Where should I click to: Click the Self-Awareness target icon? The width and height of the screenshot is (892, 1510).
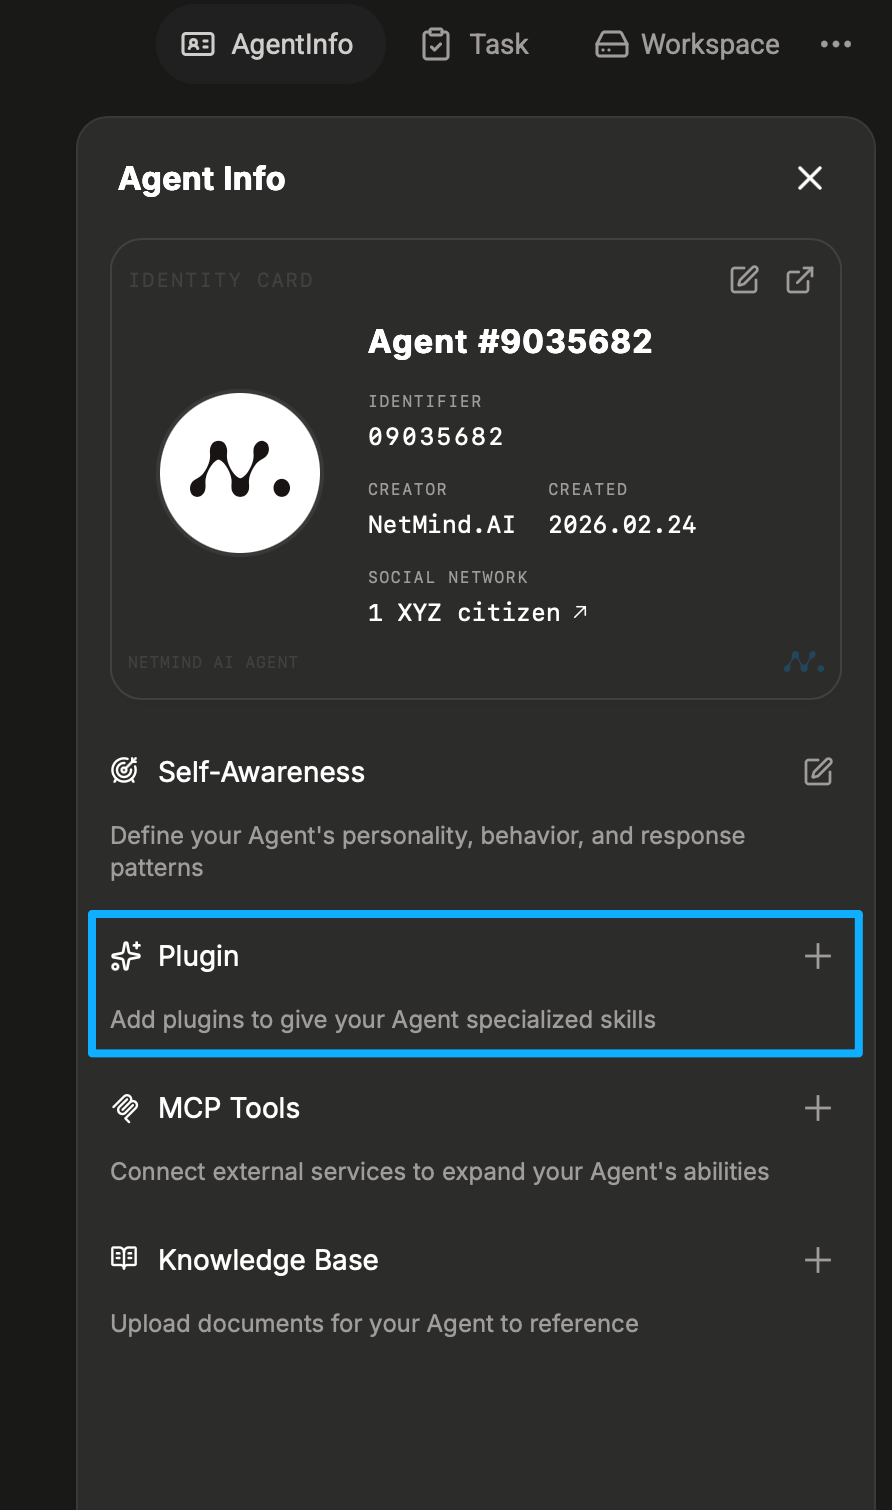coord(125,771)
